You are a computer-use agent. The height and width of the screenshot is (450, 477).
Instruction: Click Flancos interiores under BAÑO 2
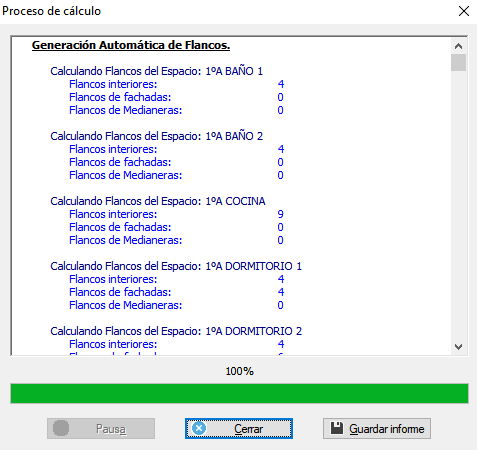pyautogui.click(x=113, y=149)
